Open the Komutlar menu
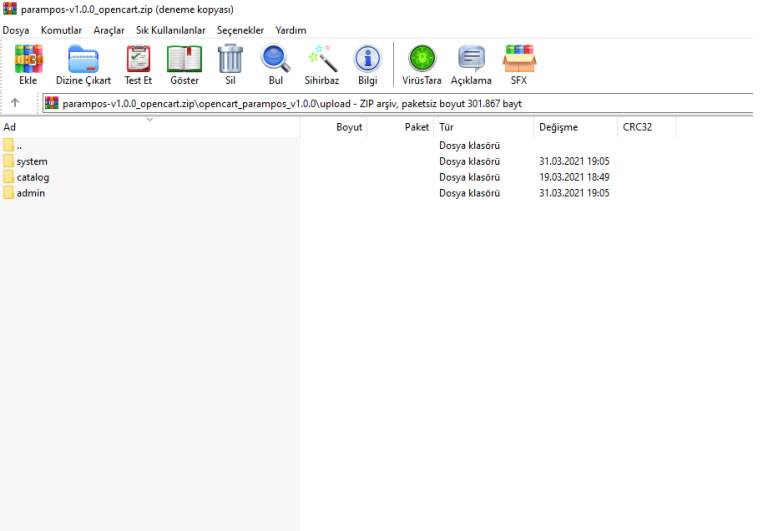 (61, 30)
